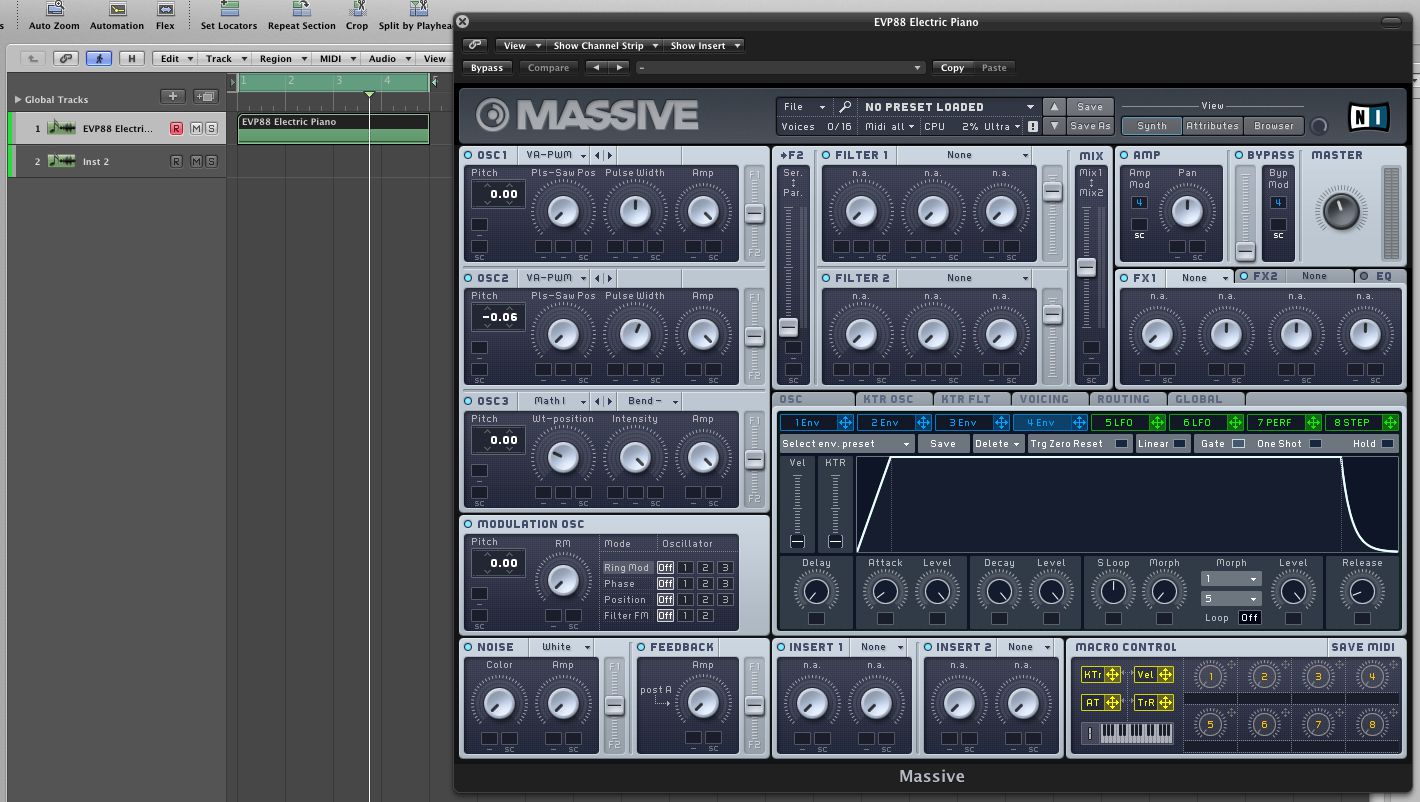The width and height of the screenshot is (1420, 802).
Task: Open the NO PRESET LOADED preset dropdown
Action: click(949, 107)
